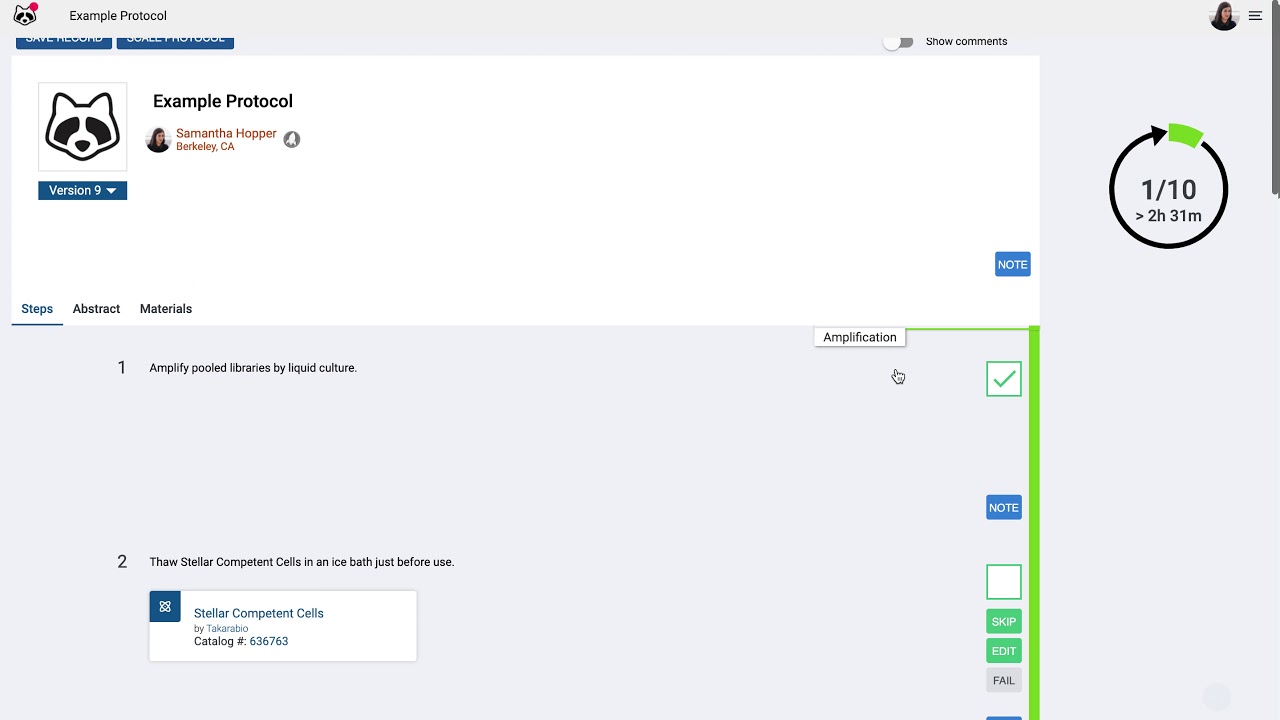Open protocols.io raccoon logo in header
This screenshot has height=720, width=1280.
coord(25,15)
